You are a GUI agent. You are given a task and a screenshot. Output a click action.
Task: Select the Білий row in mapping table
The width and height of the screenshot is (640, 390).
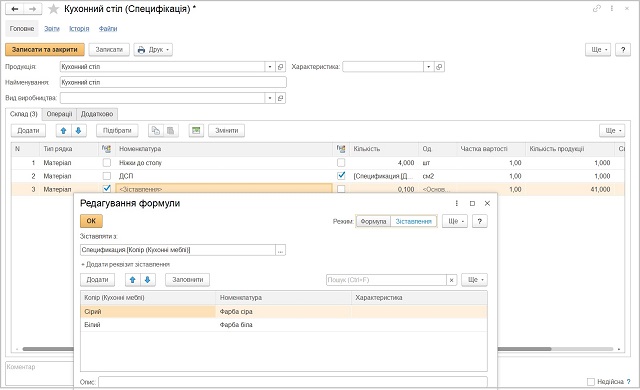284,325
